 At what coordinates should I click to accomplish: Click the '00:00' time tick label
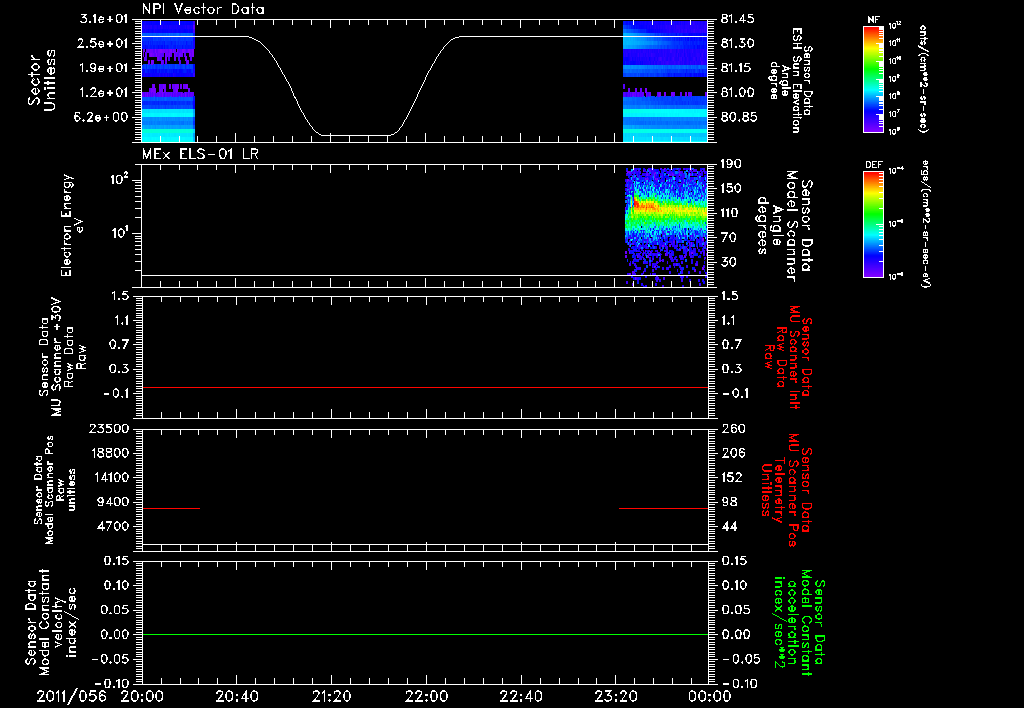[709, 696]
